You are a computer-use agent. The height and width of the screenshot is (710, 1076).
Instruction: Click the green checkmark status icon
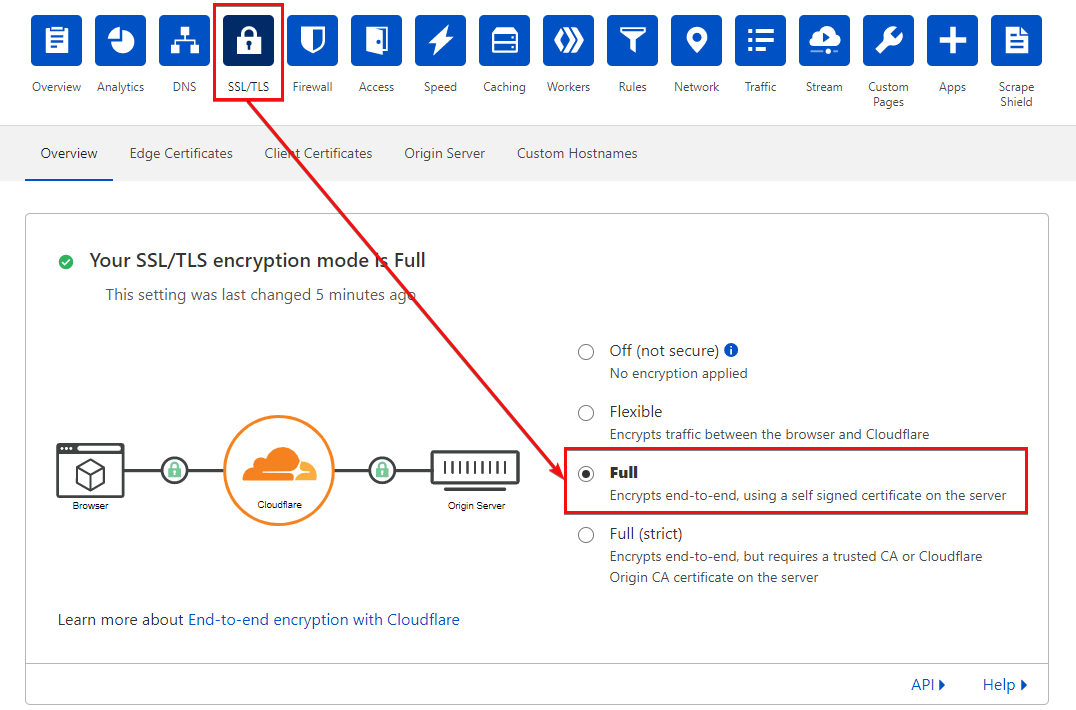pos(66,261)
